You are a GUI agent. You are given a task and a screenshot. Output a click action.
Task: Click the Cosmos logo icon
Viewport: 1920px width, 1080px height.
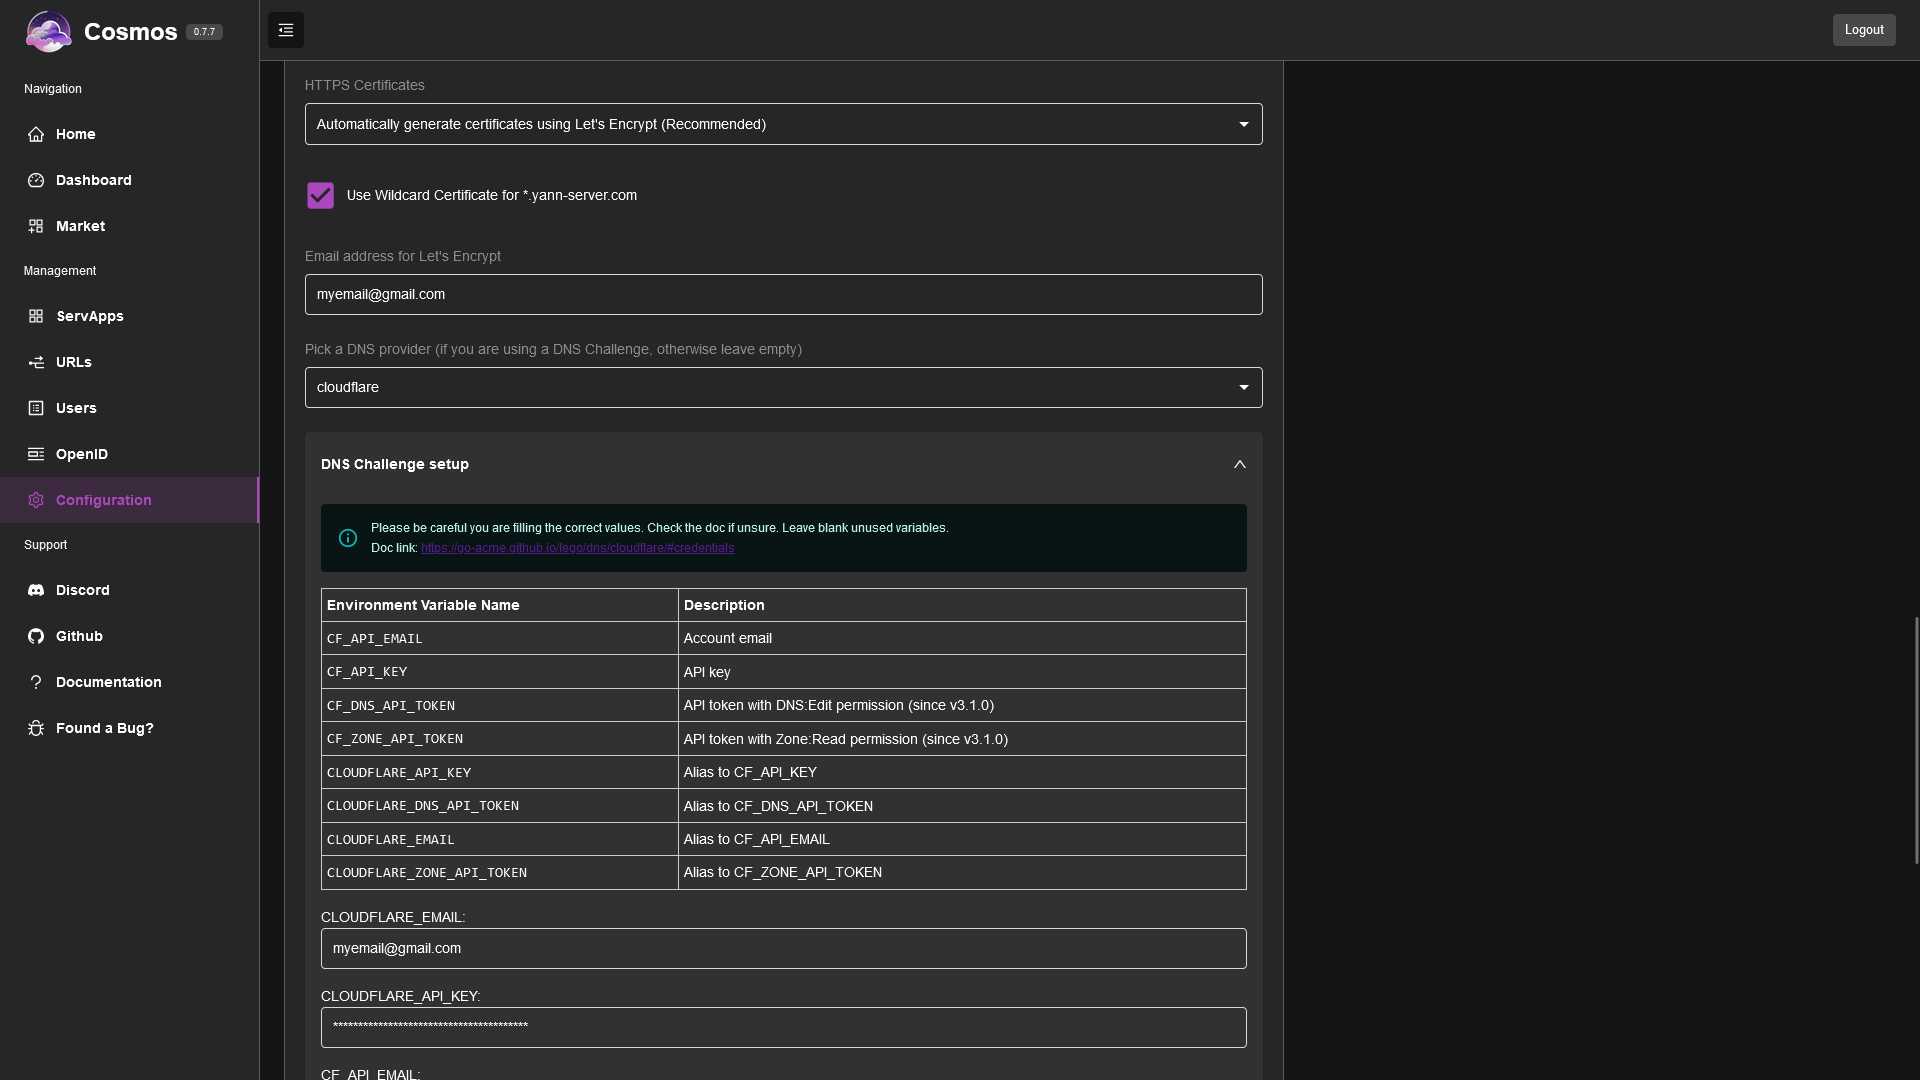pyautogui.click(x=48, y=31)
